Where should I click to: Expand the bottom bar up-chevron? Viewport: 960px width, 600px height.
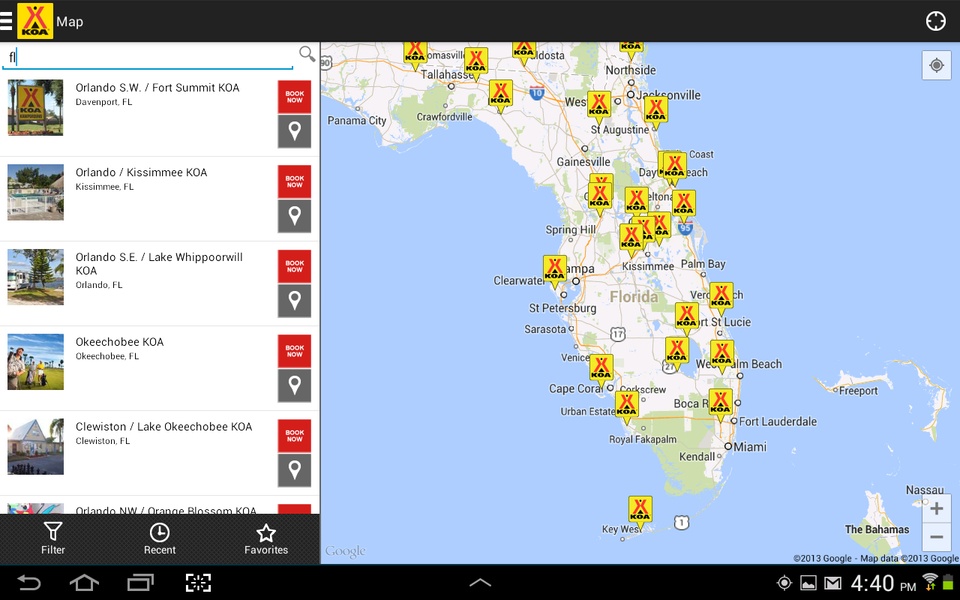pyautogui.click(x=480, y=583)
